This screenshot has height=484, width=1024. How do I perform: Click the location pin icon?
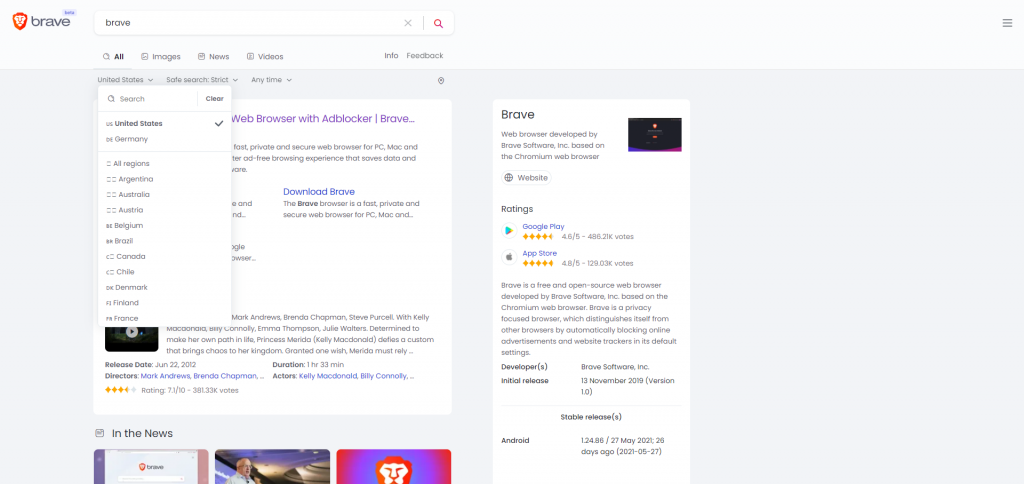click(441, 80)
